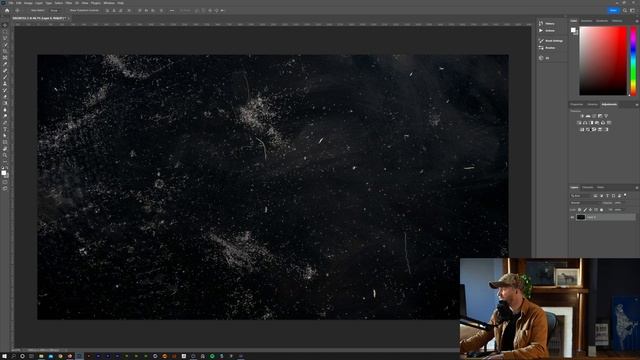The height and width of the screenshot is (360, 640).
Task: Click in the red color picker field
Action: [603, 61]
